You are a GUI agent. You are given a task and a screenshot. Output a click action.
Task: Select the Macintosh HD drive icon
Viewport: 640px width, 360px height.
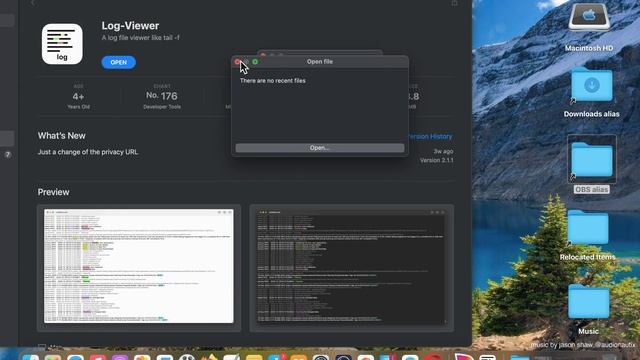point(589,17)
